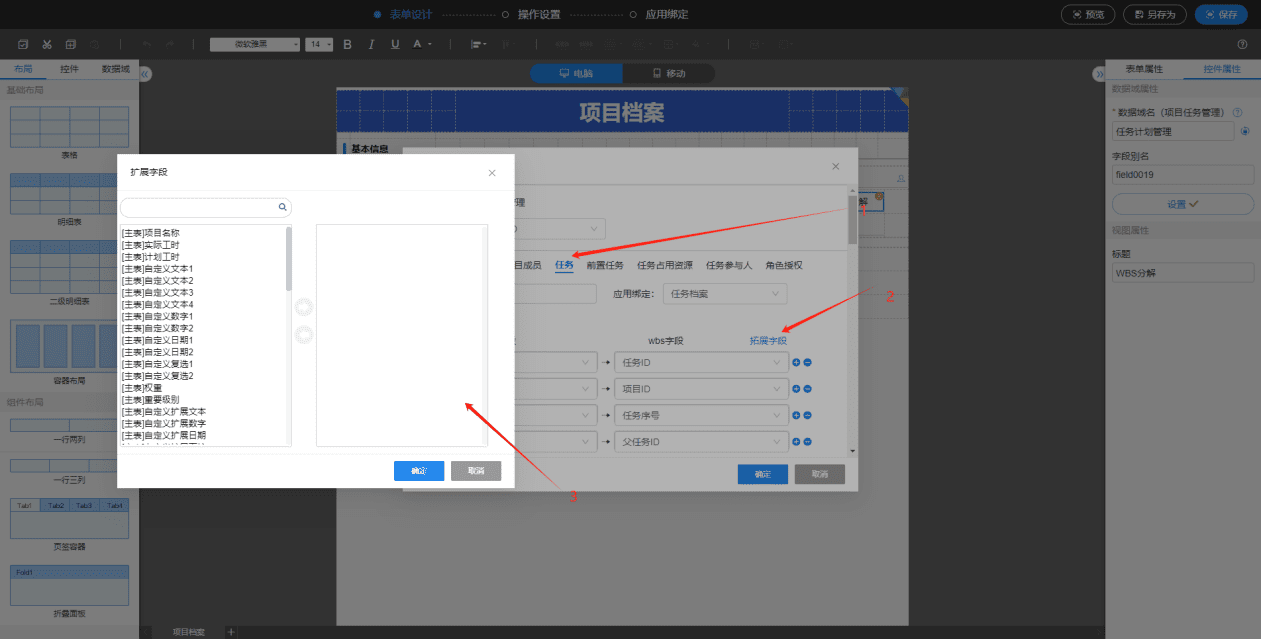The width and height of the screenshot is (1261, 639).
Task: Click the magnifier search icon in 扩展字段 dialog
Action: coord(283,208)
